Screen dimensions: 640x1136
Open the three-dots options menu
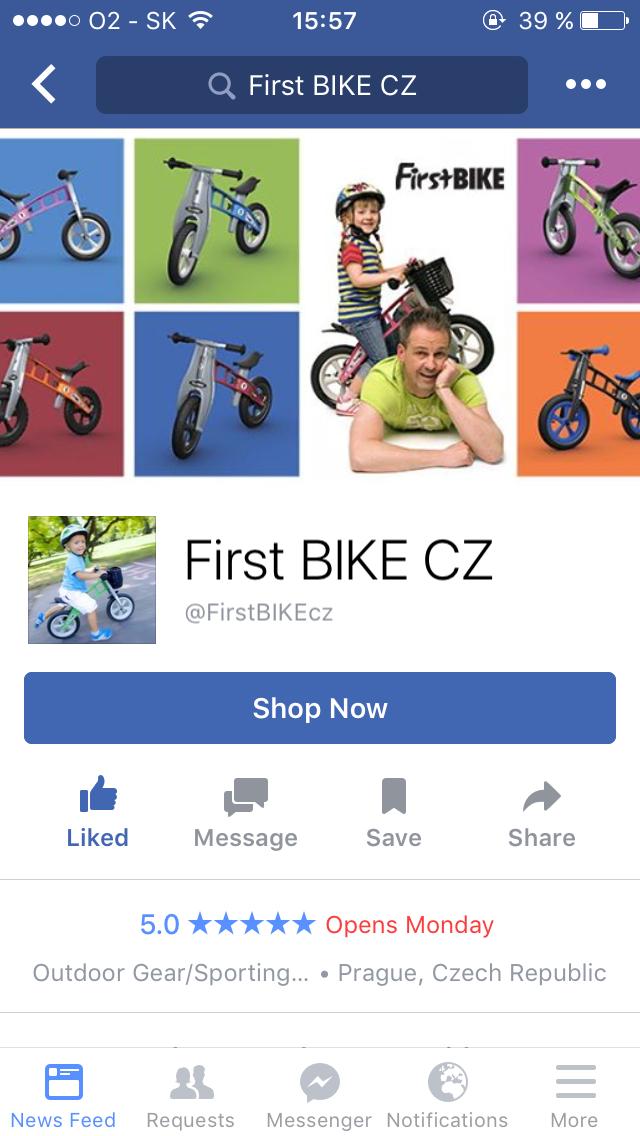586,84
